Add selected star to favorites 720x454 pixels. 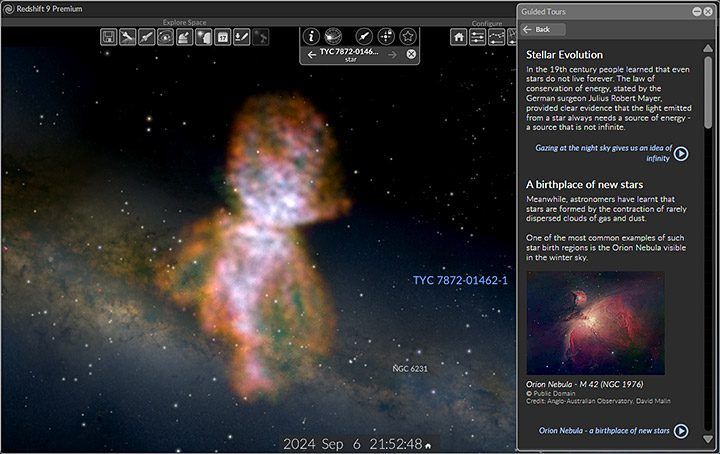407,36
